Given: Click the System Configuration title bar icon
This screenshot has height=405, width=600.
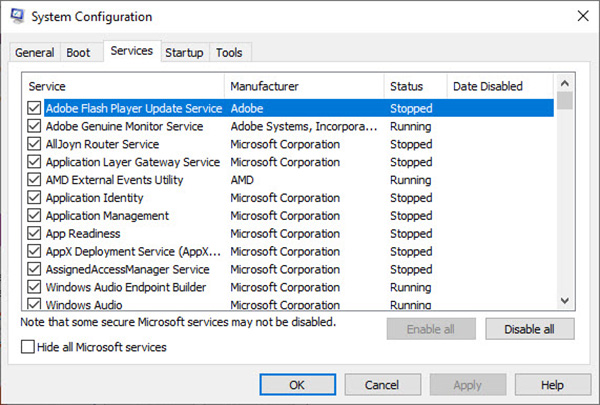Looking at the screenshot, I should point(18,16).
